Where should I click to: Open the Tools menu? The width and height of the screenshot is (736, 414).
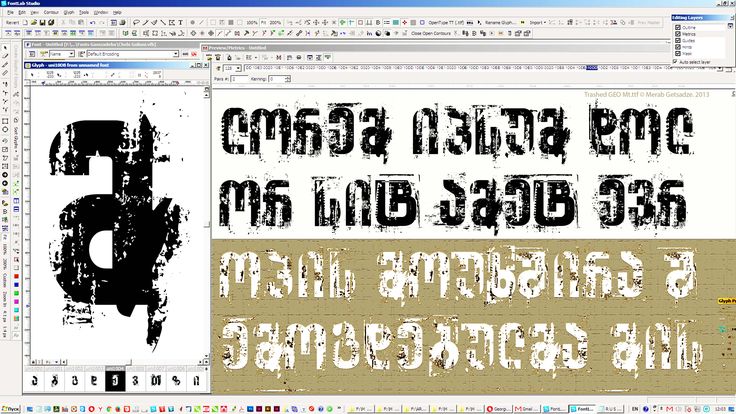click(x=84, y=12)
